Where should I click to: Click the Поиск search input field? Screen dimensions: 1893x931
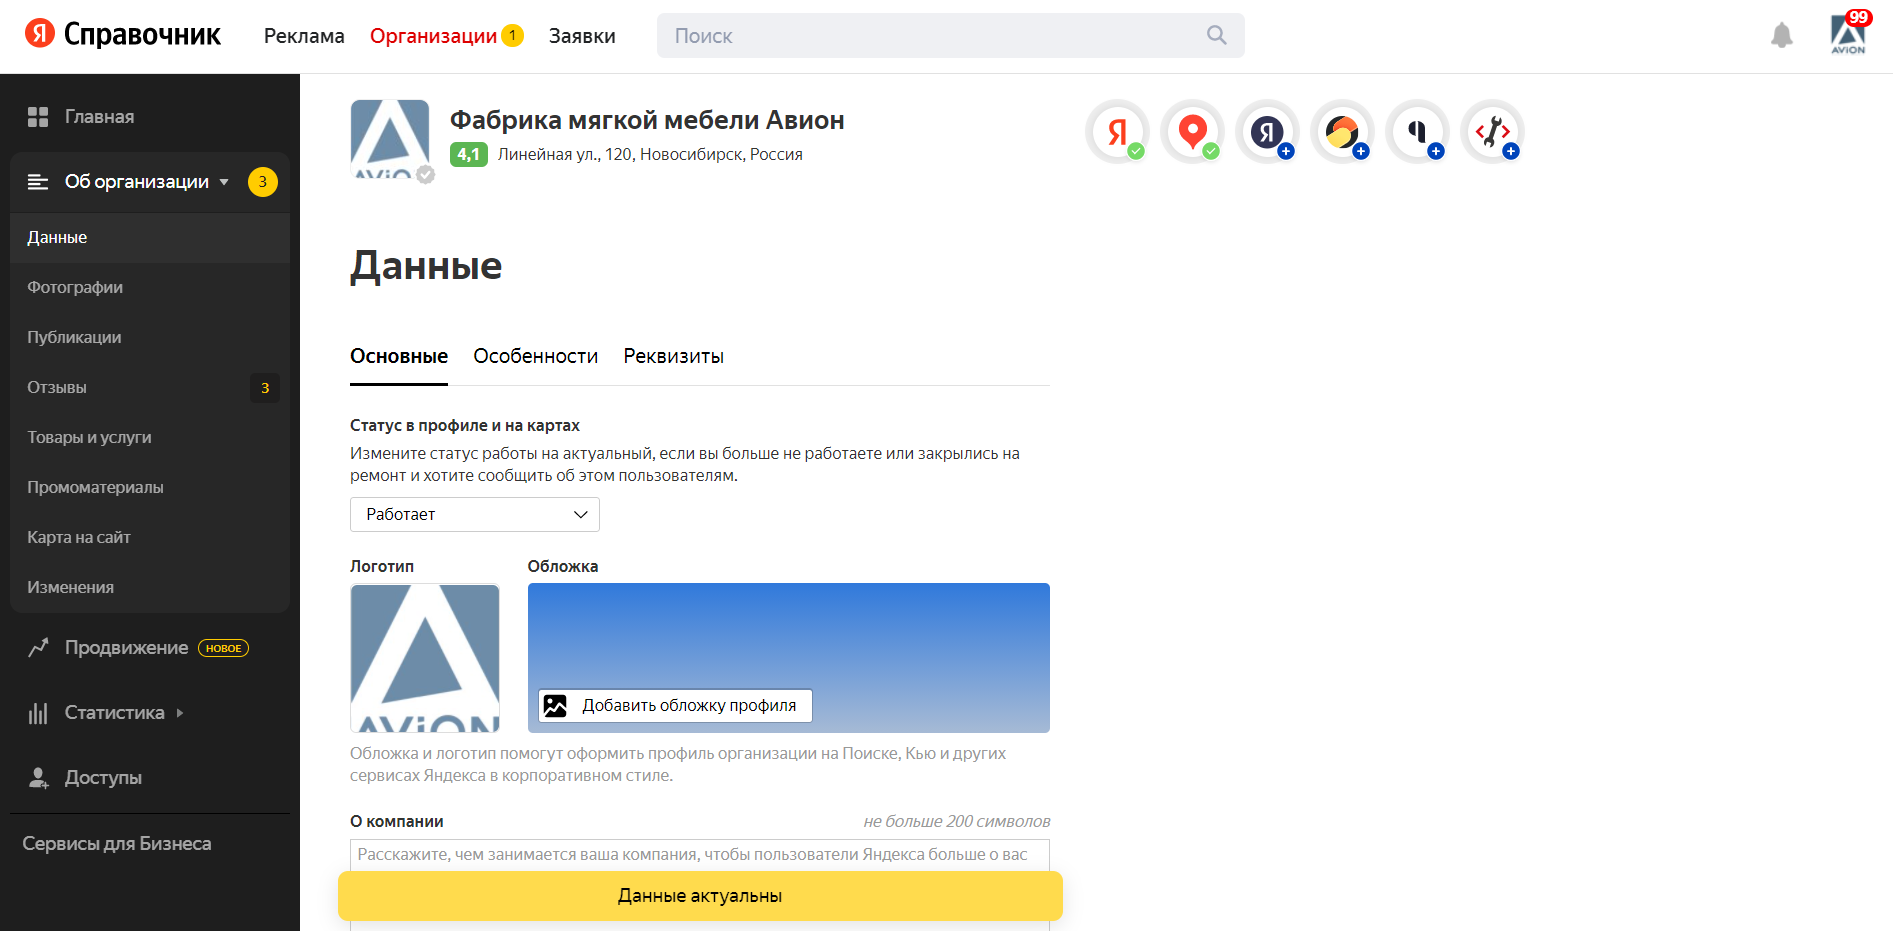(x=930, y=36)
